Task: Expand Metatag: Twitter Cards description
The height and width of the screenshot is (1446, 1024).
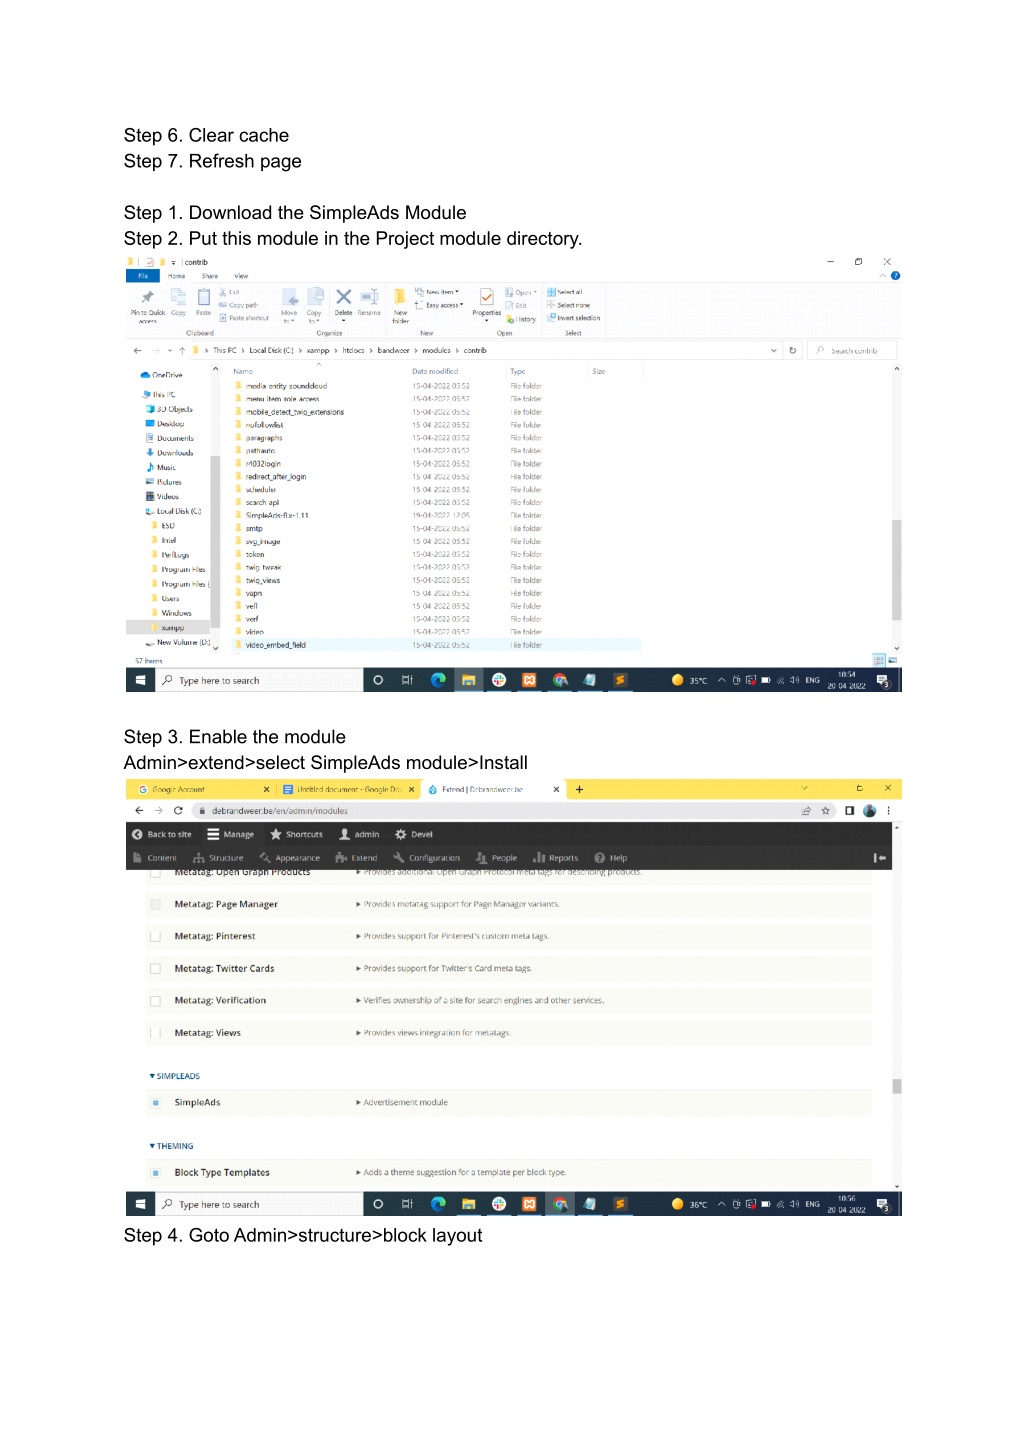Action: pos(444,968)
